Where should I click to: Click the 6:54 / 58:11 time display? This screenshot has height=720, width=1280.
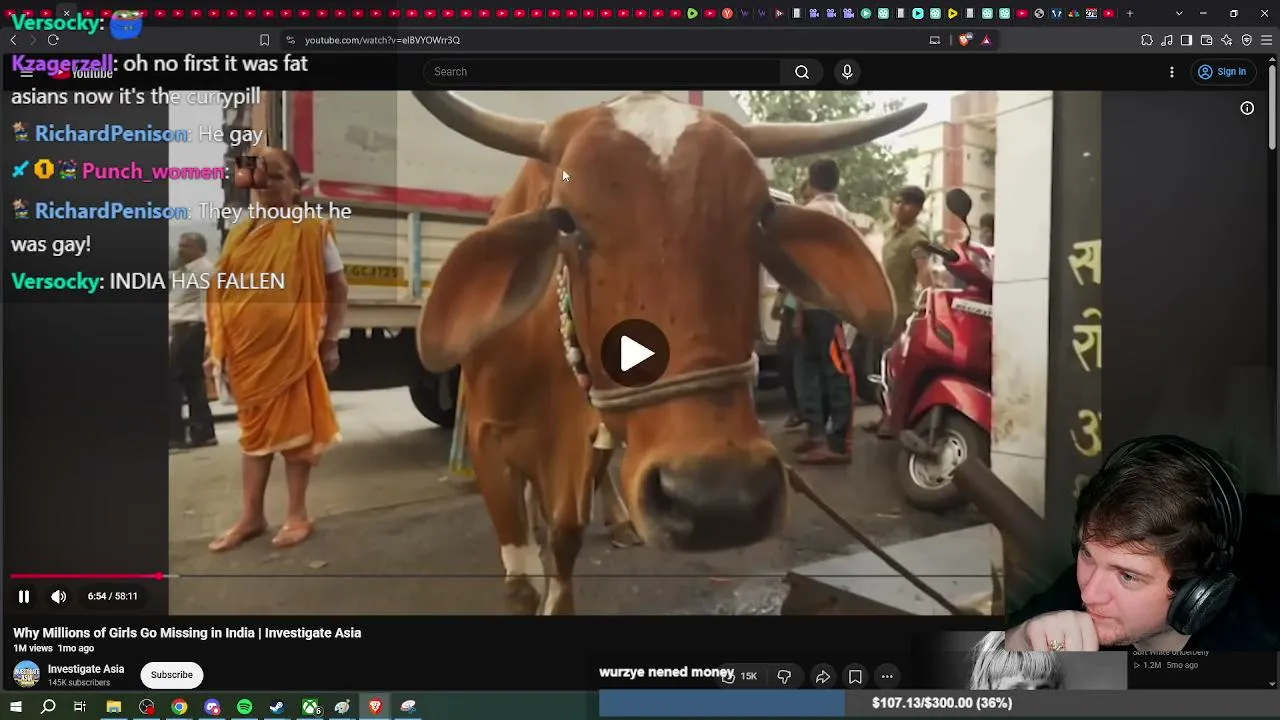112,597
